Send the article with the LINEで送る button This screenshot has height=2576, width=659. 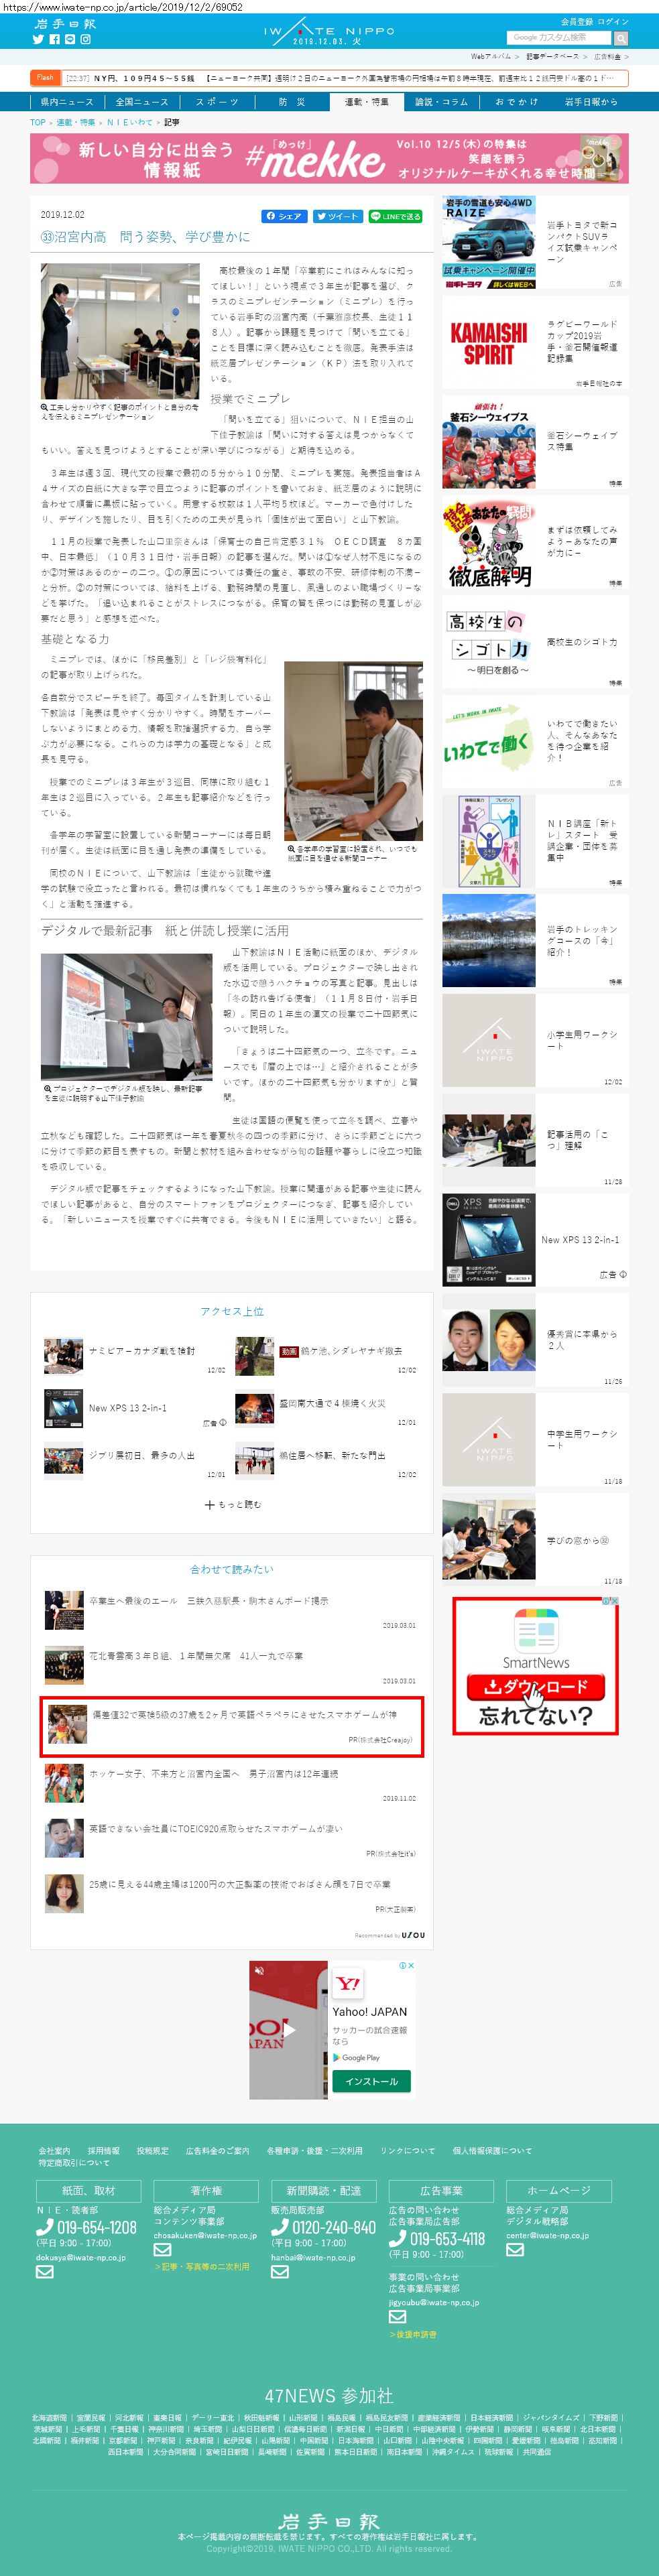point(395,216)
